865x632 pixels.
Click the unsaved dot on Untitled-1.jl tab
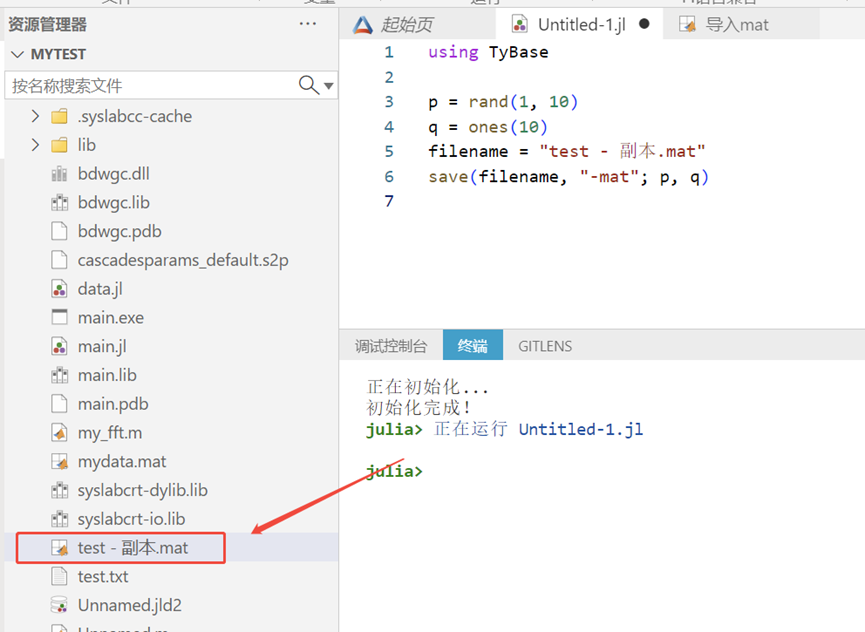644,24
